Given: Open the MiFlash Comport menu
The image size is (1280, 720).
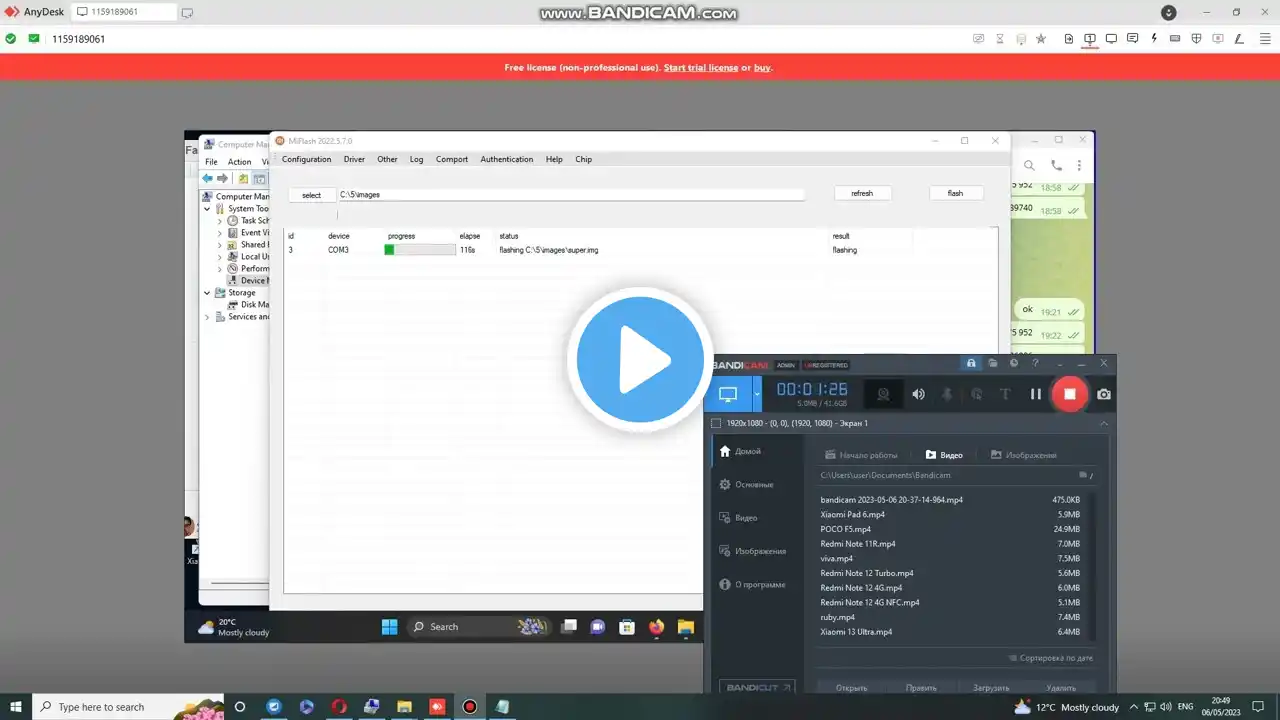Looking at the screenshot, I should click(x=452, y=159).
